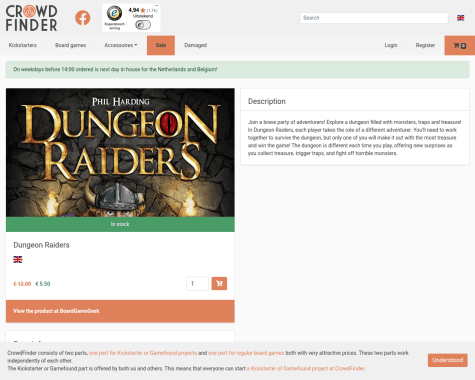Screen dimensions: 475x380
Task: Click the old price €12.00
Action: coord(22,284)
